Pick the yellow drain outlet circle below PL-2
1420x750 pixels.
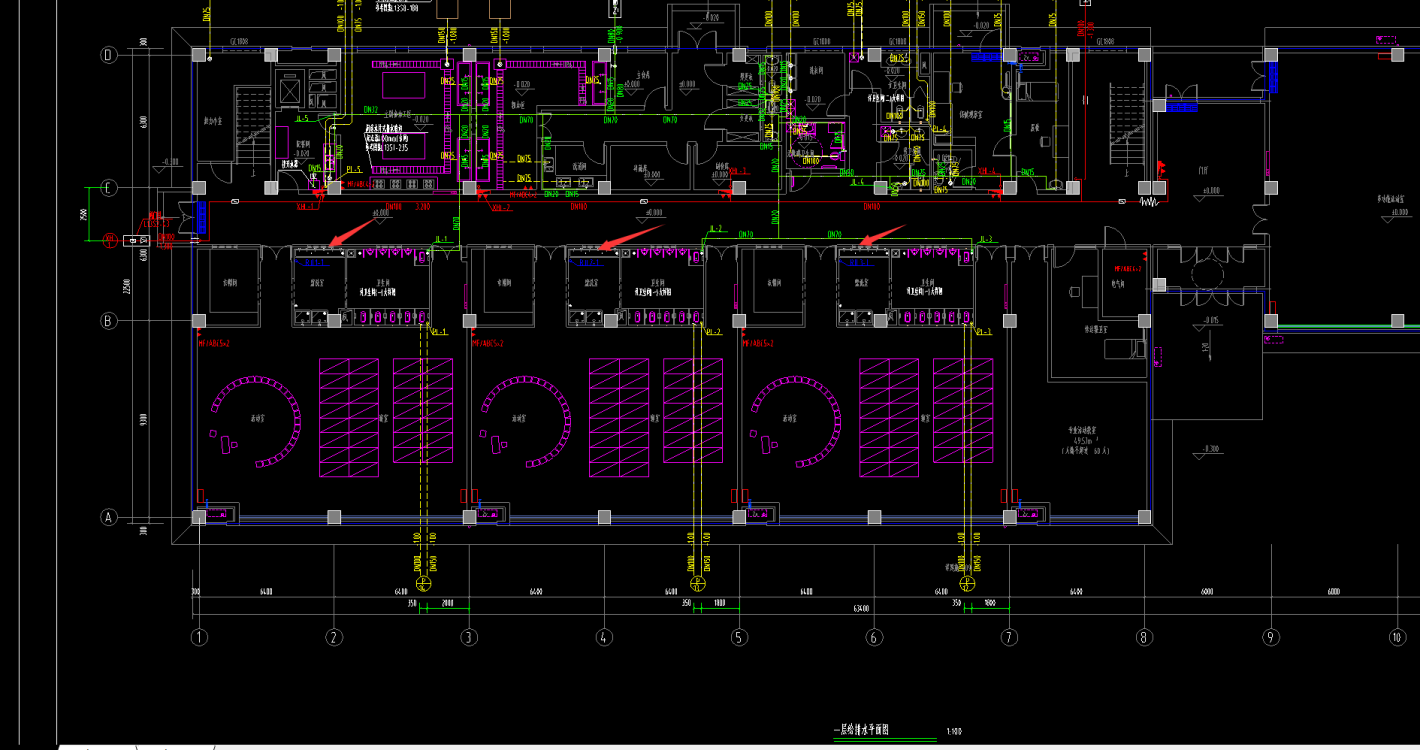(697, 584)
